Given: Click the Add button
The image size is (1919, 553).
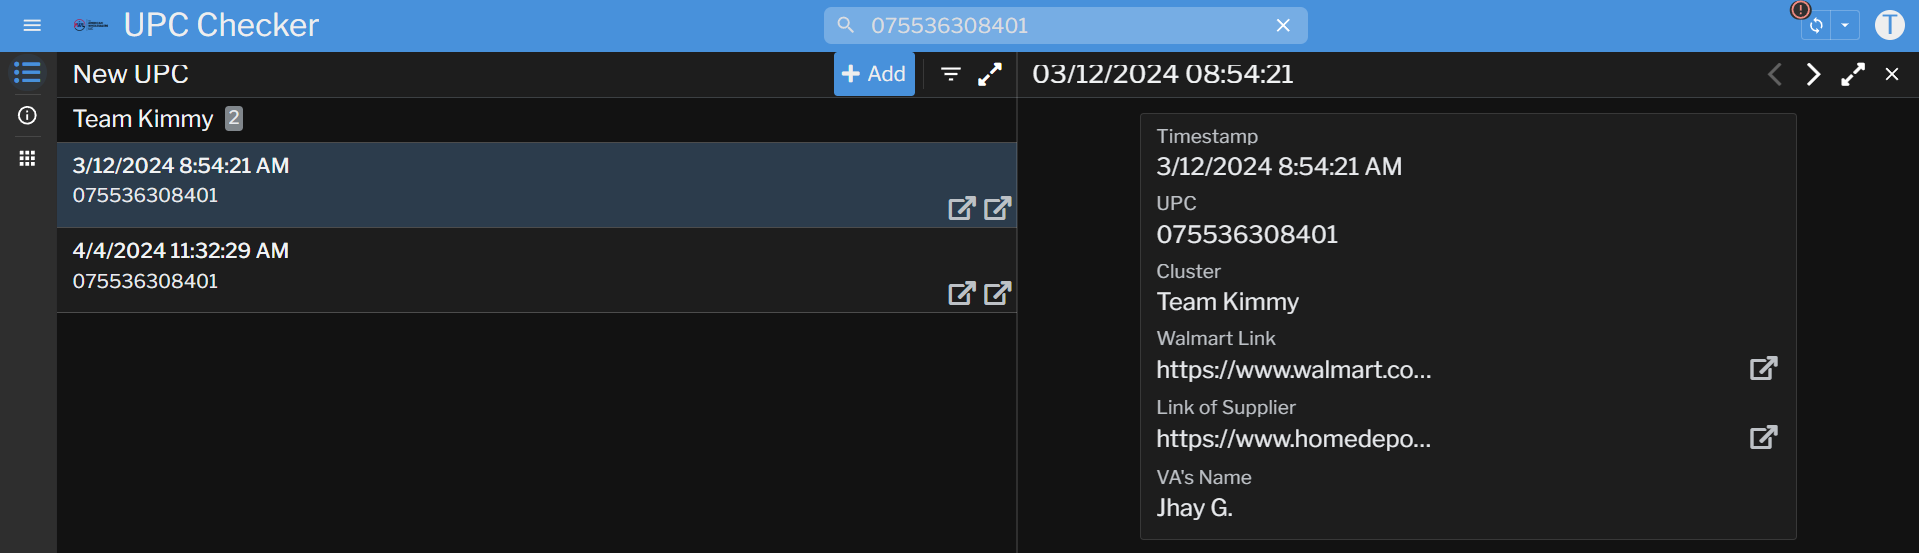Looking at the screenshot, I should pos(874,74).
